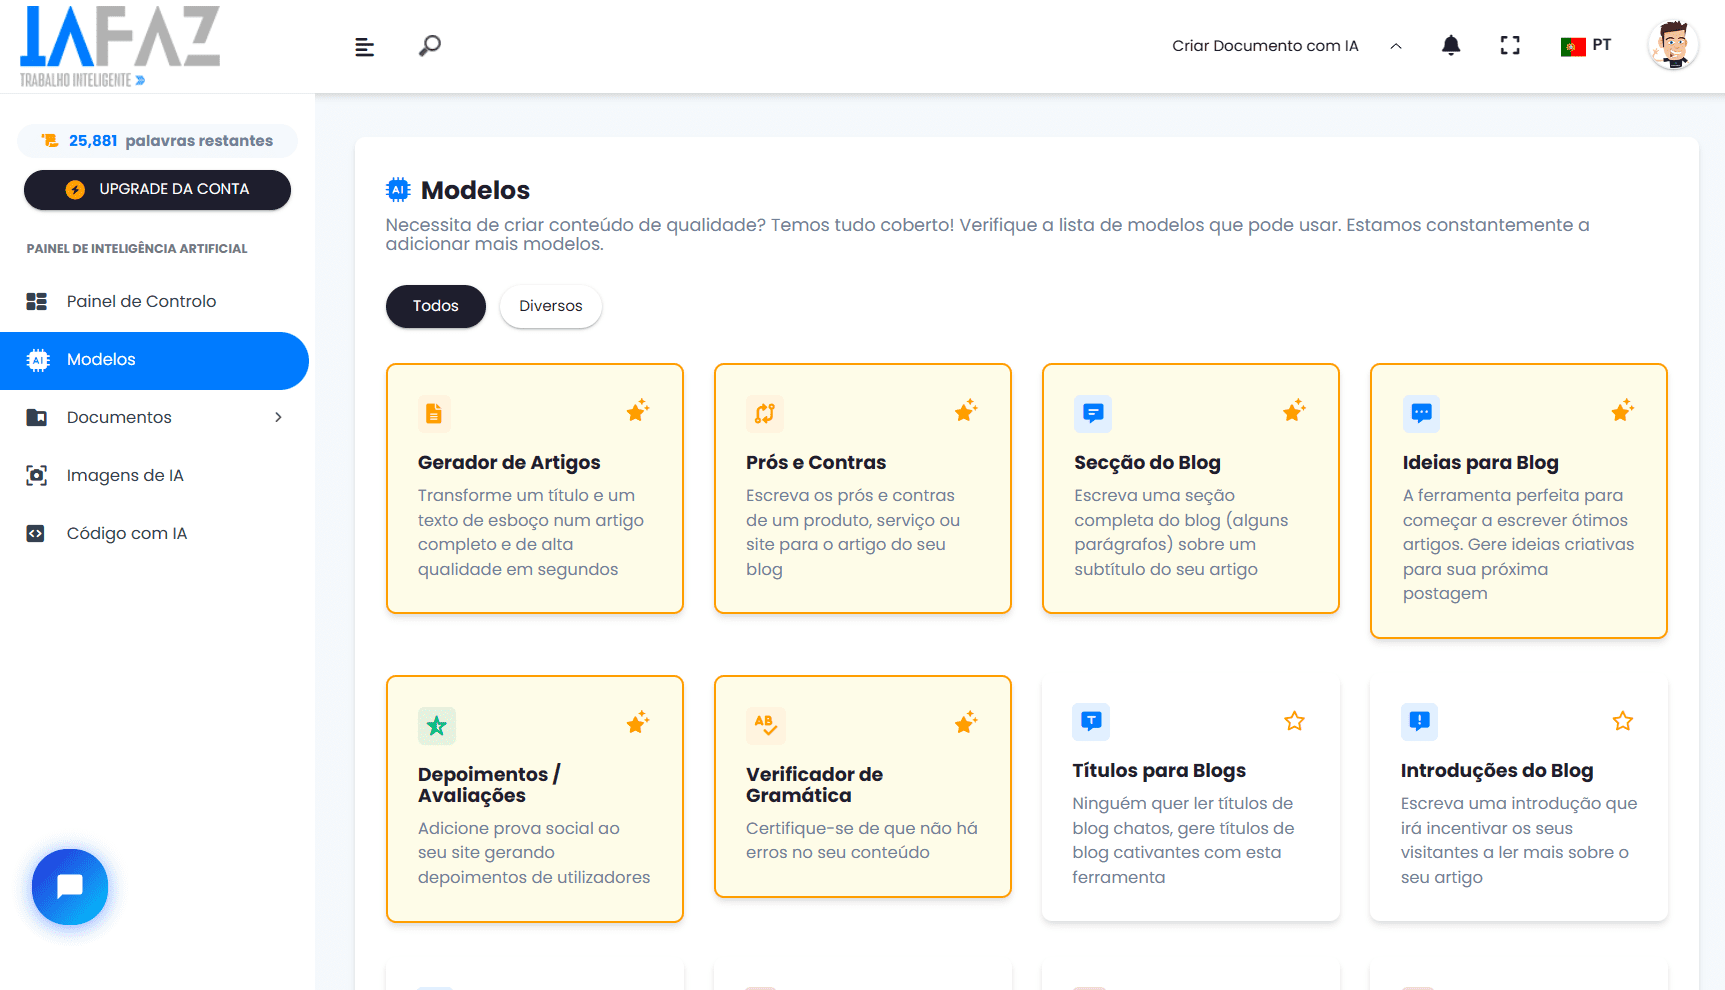Select the Todos filter tab
The width and height of the screenshot is (1725, 990).
point(436,306)
